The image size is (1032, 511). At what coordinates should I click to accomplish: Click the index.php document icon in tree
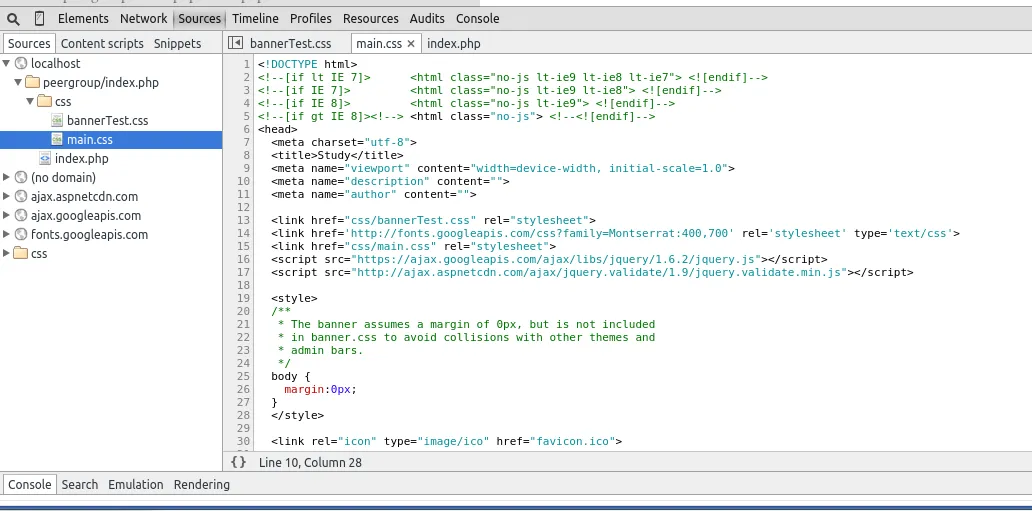45,159
